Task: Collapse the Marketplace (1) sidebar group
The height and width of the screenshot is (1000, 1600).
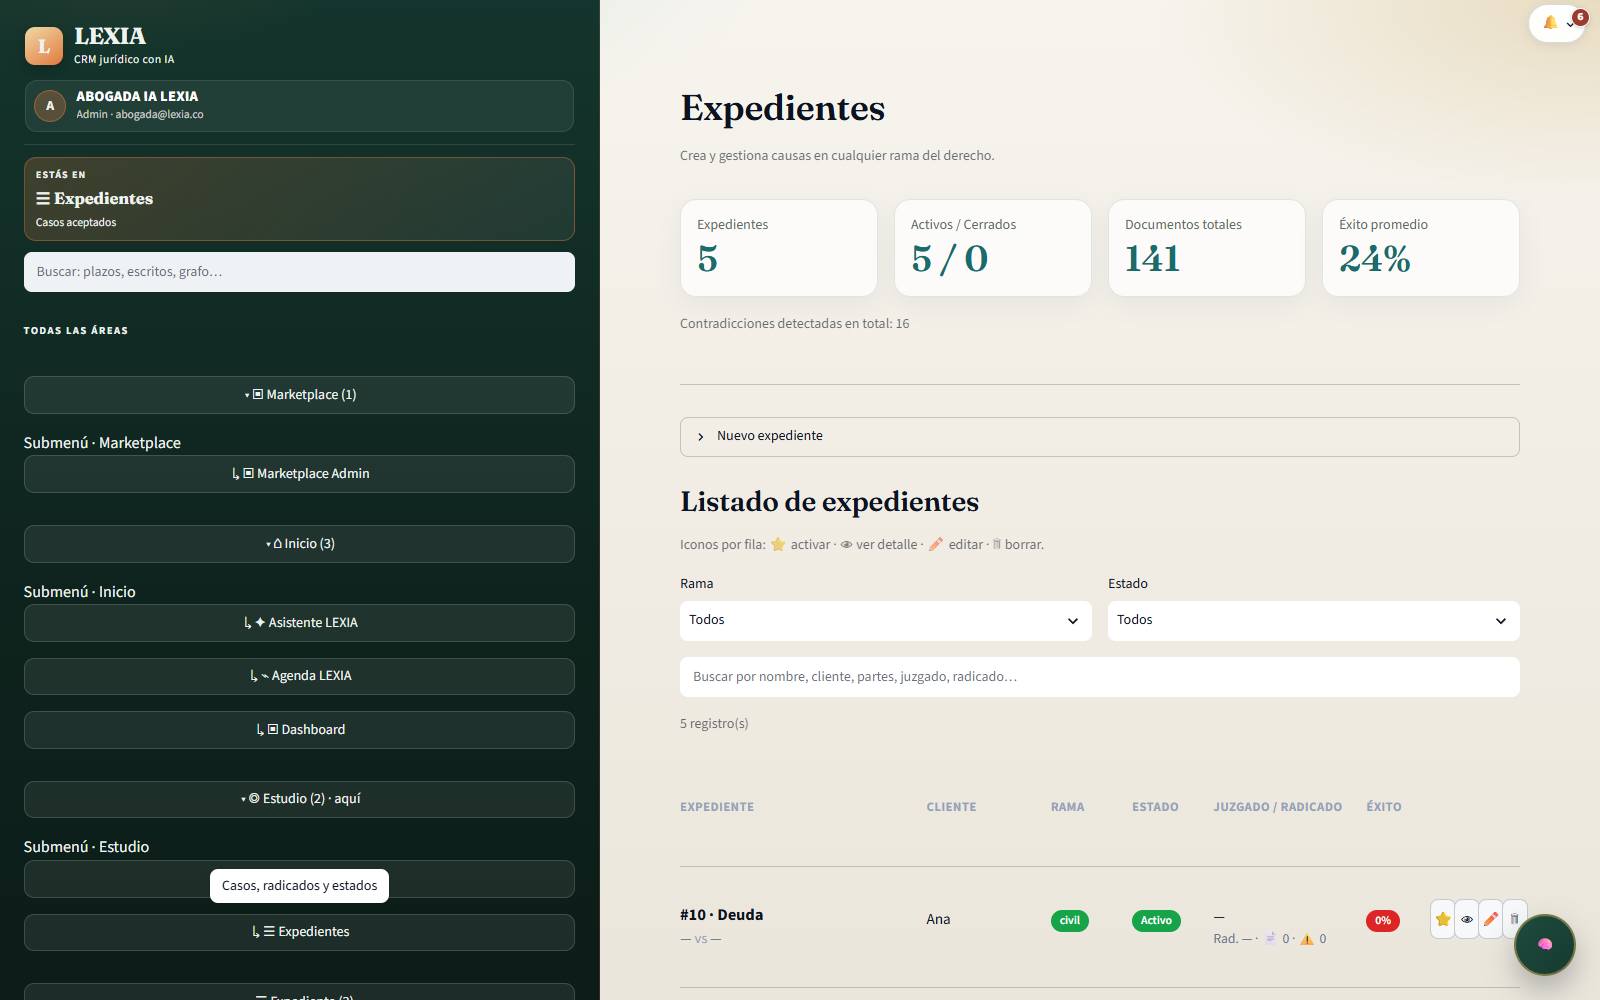Action: pos(299,395)
